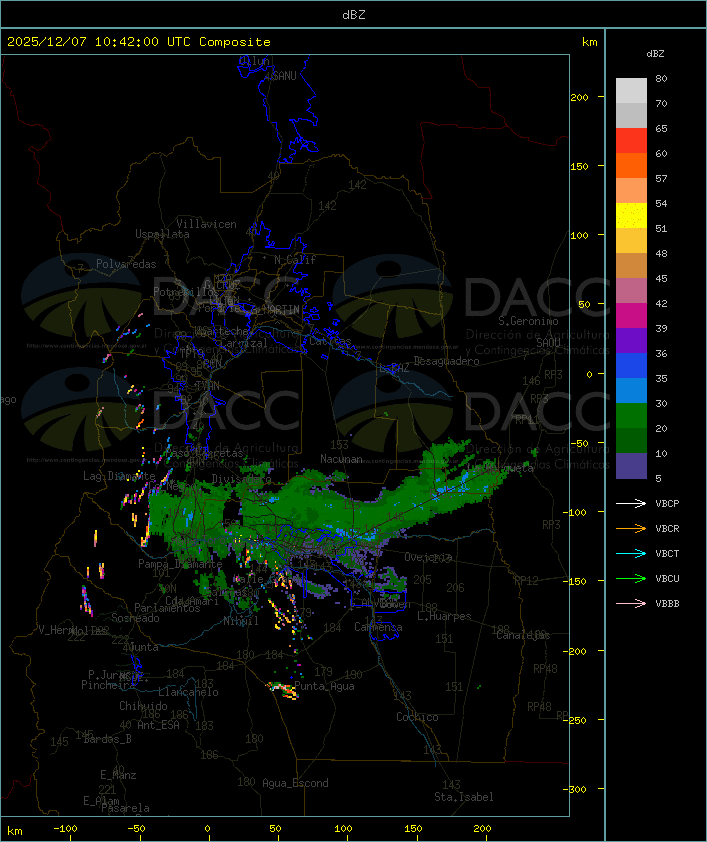707x842 pixels.
Task: Click the S.Geronimo place label
Action: [x=528, y=321]
